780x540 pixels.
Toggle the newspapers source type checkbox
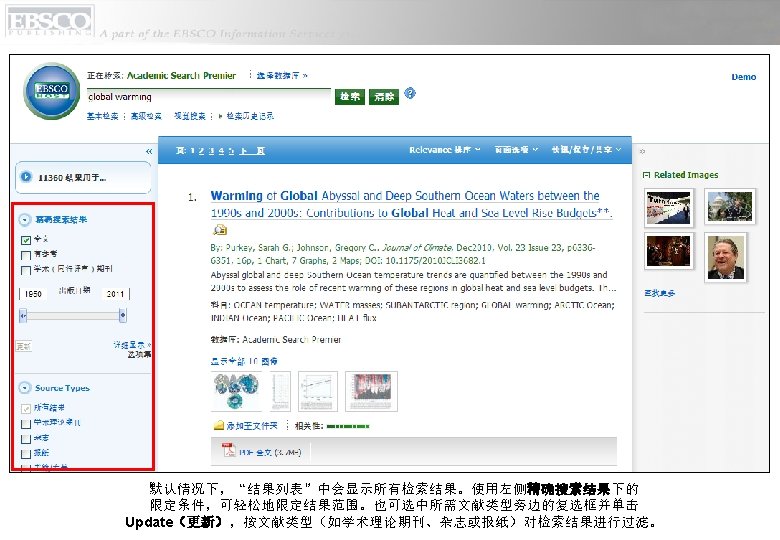(26, 453)
